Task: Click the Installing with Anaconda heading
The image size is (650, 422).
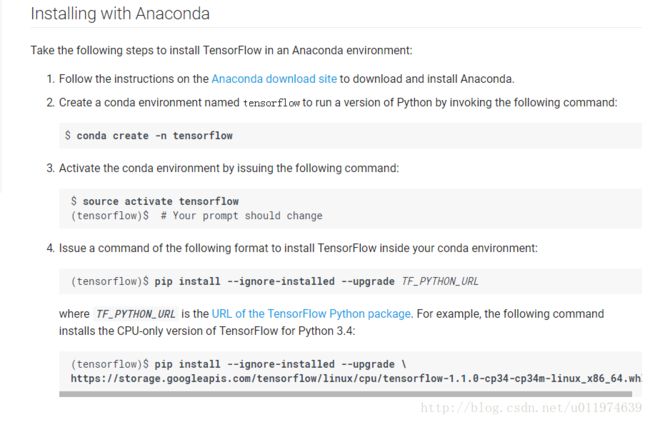Action: pyautogui.click(x=120, y=14)
